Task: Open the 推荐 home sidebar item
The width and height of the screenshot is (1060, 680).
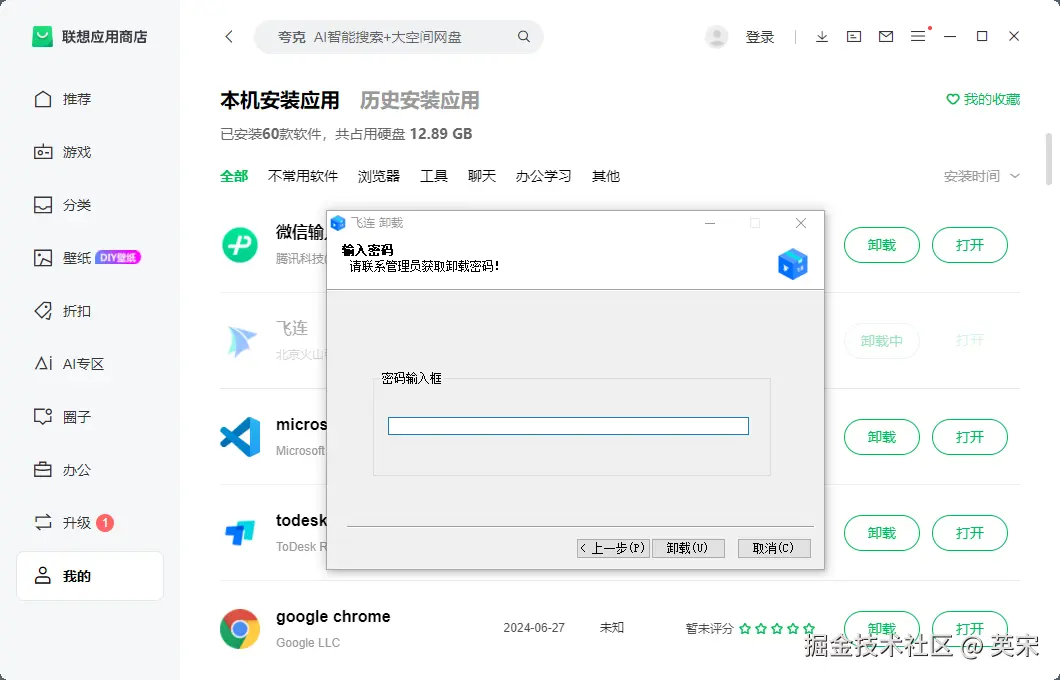Action: (62, 99)
